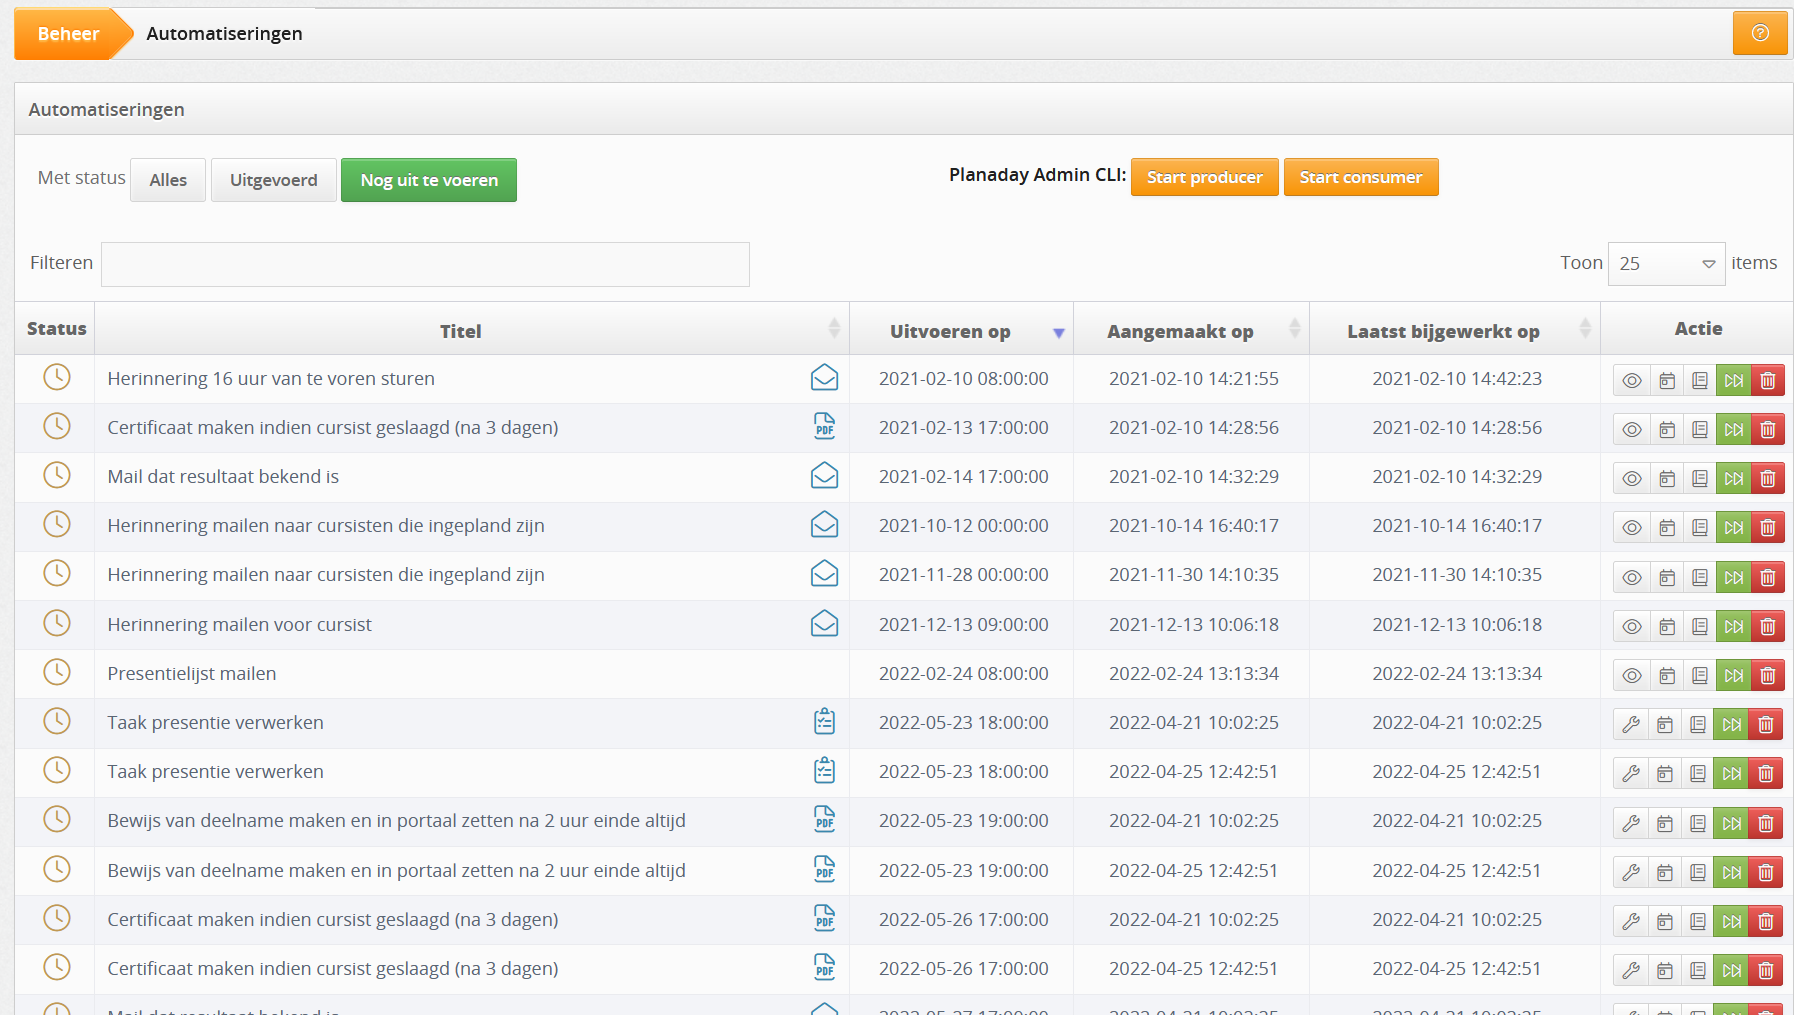Toggle view eye for 2021-11-28 Herinnering mailen
The image size is (1794, 1015).
pyautogui.click(x=1632, y=577)
